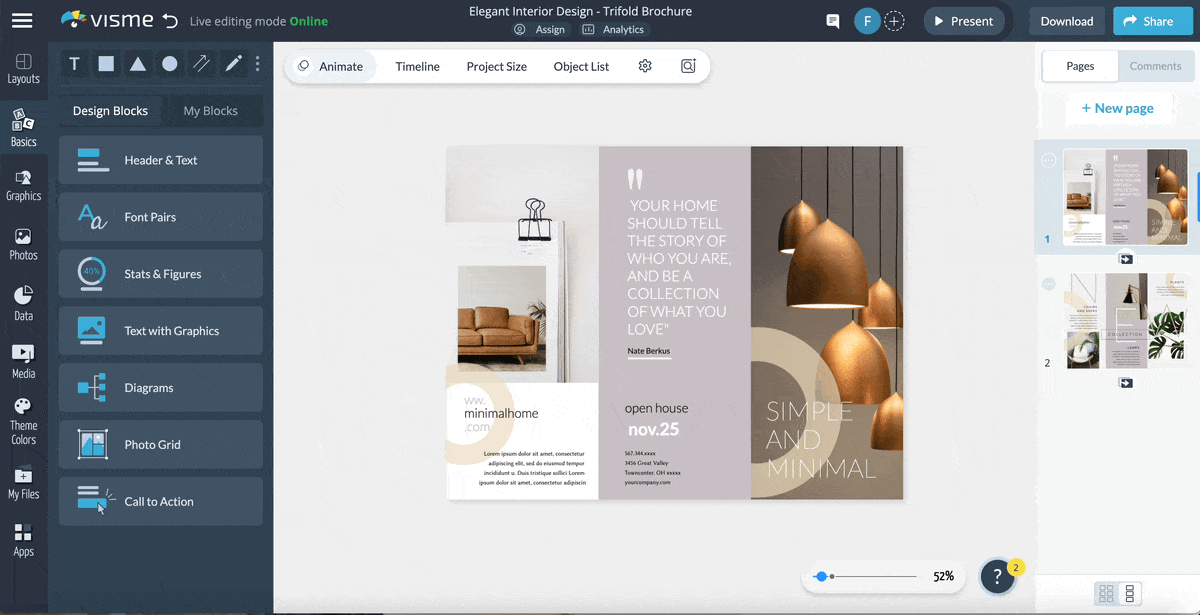Open the hamburger main menu

(x=22, y=20)
